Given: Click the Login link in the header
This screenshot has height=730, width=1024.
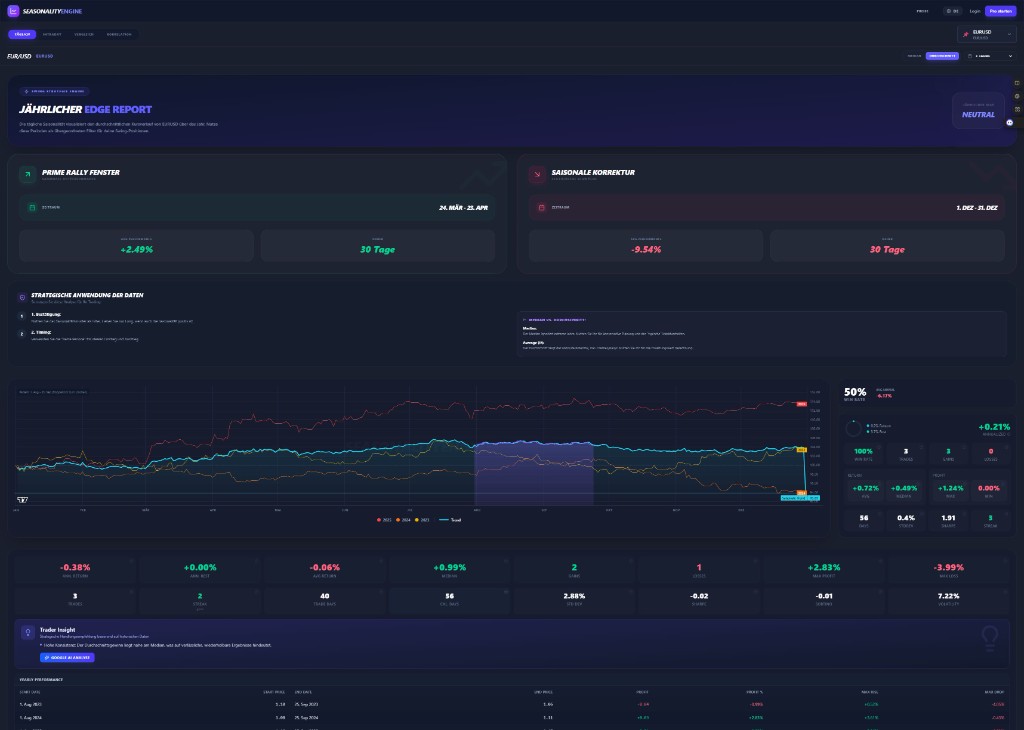Looking at the screenshot, I should (975, 11).
